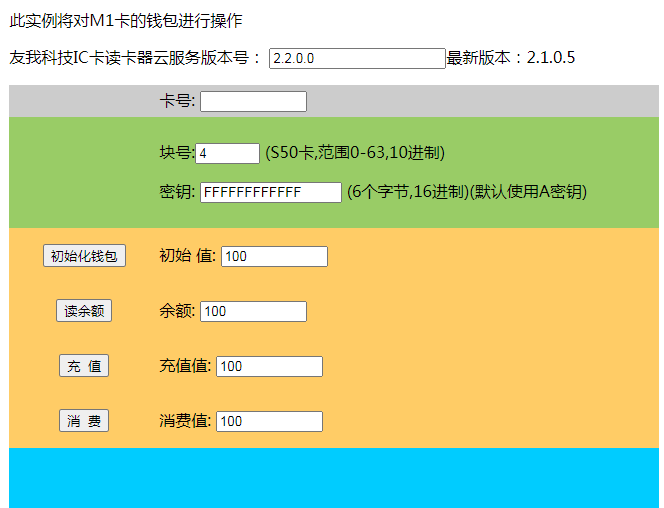664x508 pixels.
Task: Click the 余额 balance input field
Action: click(x=253, y=311)
